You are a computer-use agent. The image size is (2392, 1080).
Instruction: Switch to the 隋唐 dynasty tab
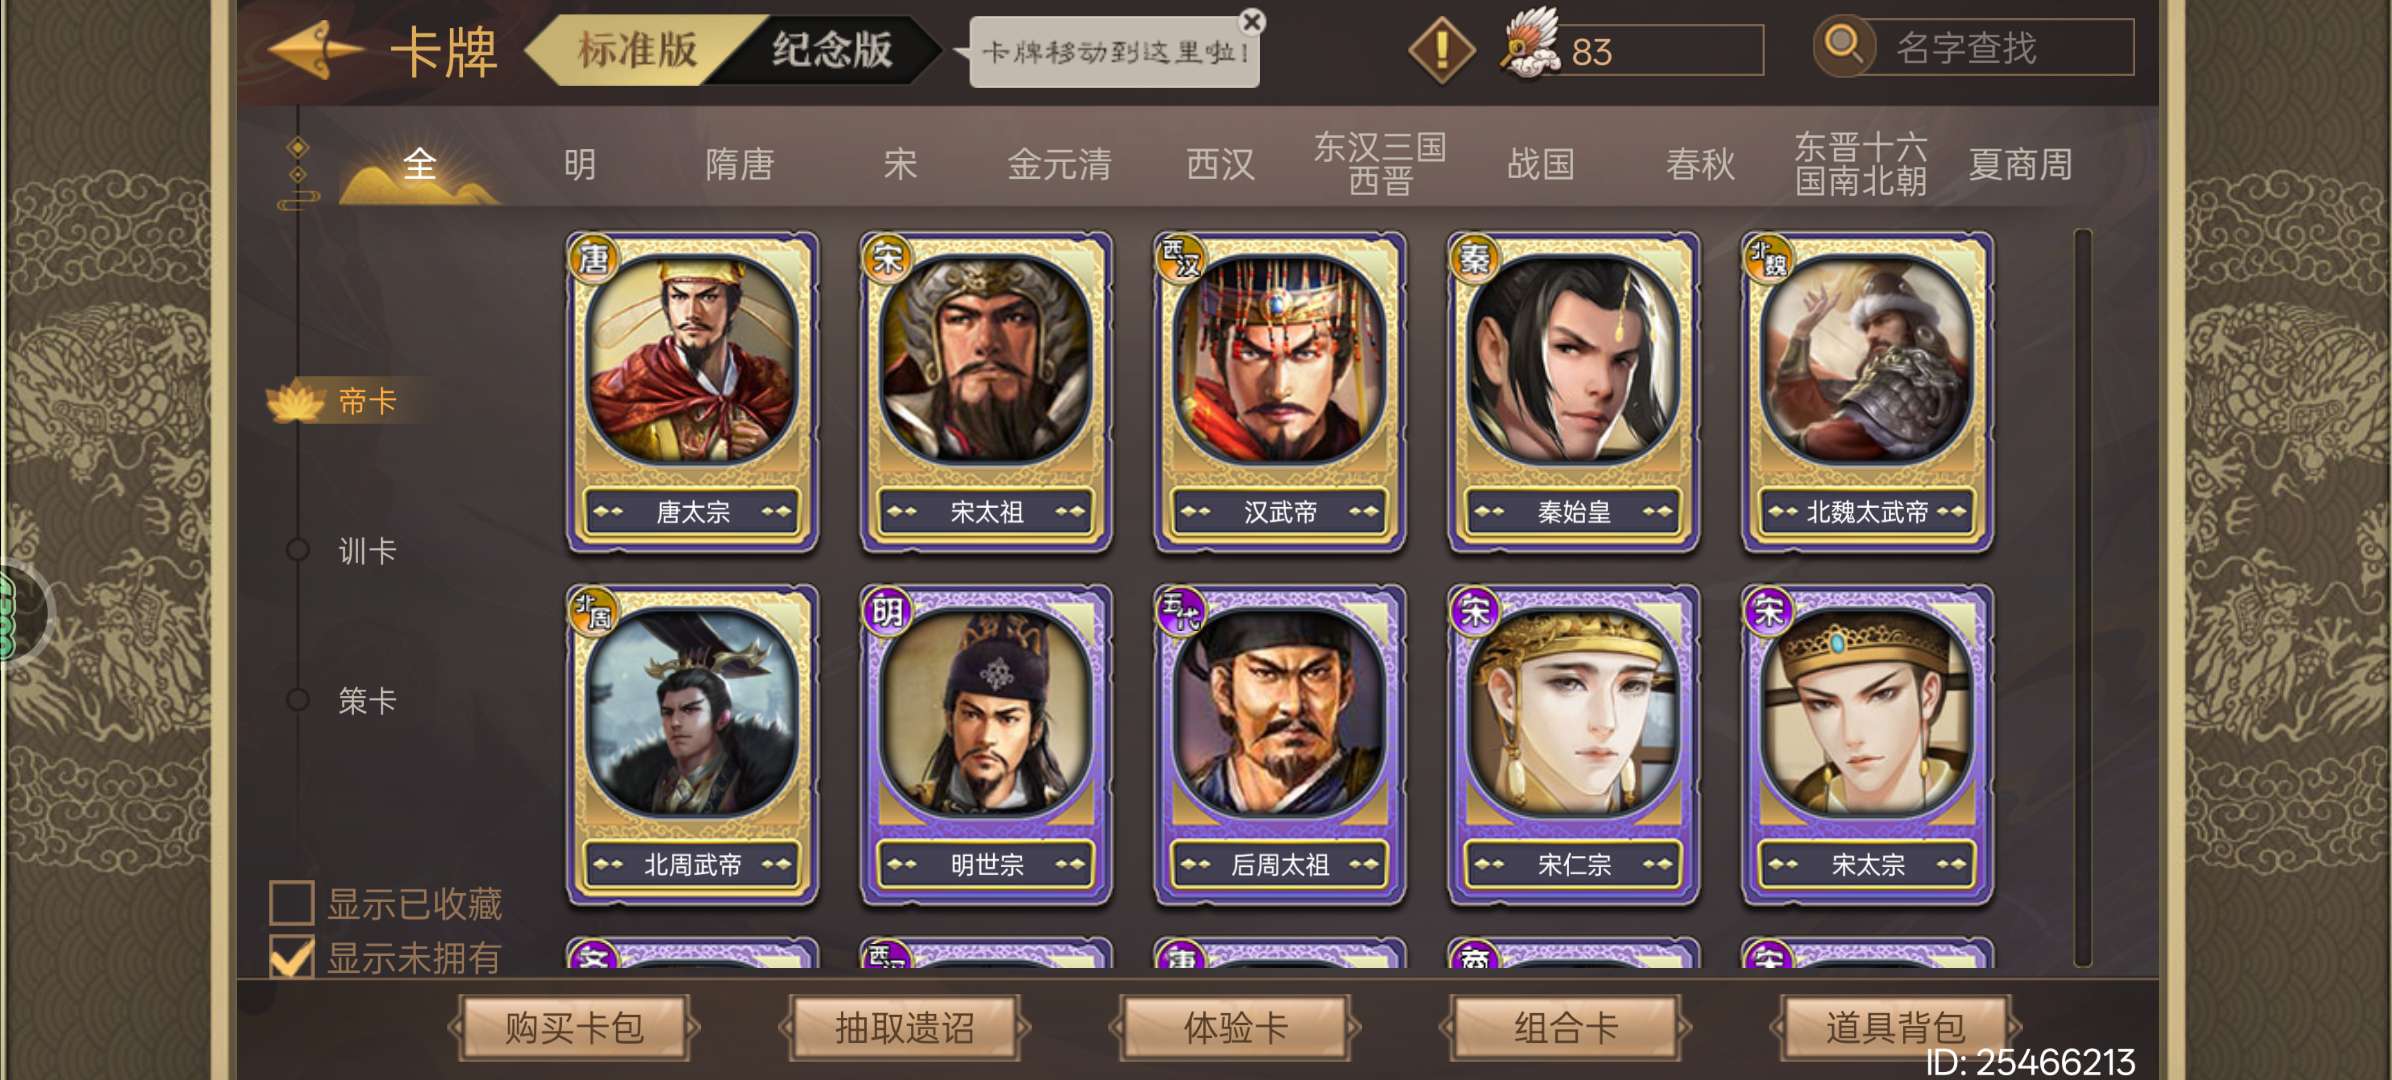click(740, 164)
